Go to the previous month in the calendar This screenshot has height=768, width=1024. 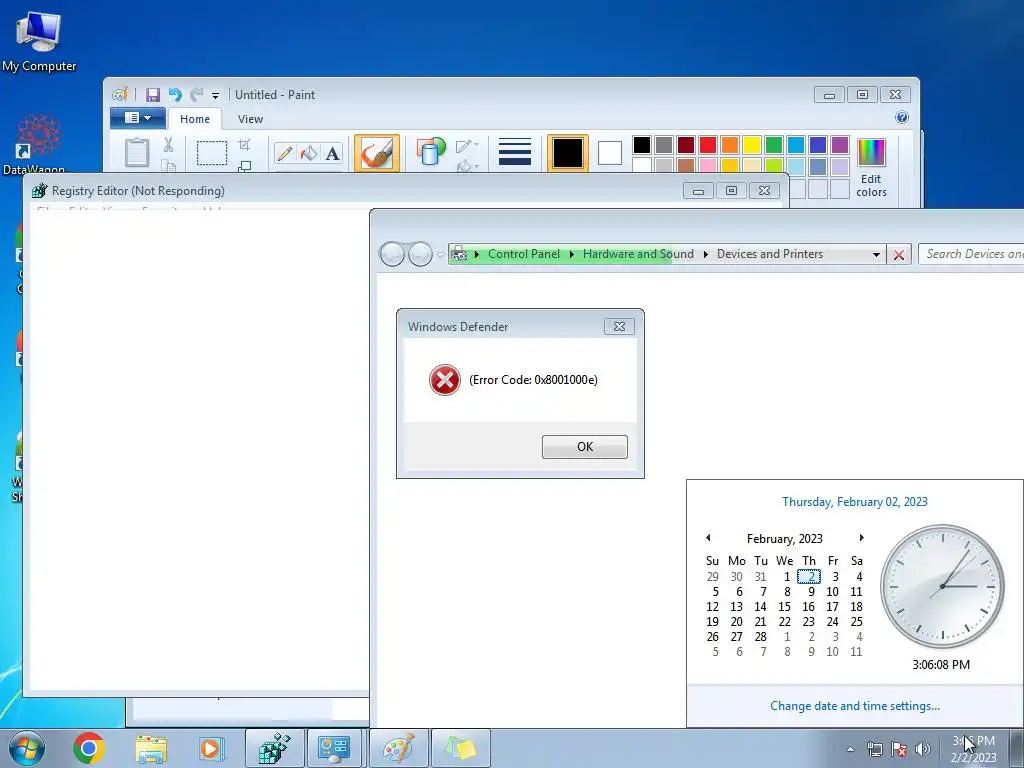click(708, 538)
